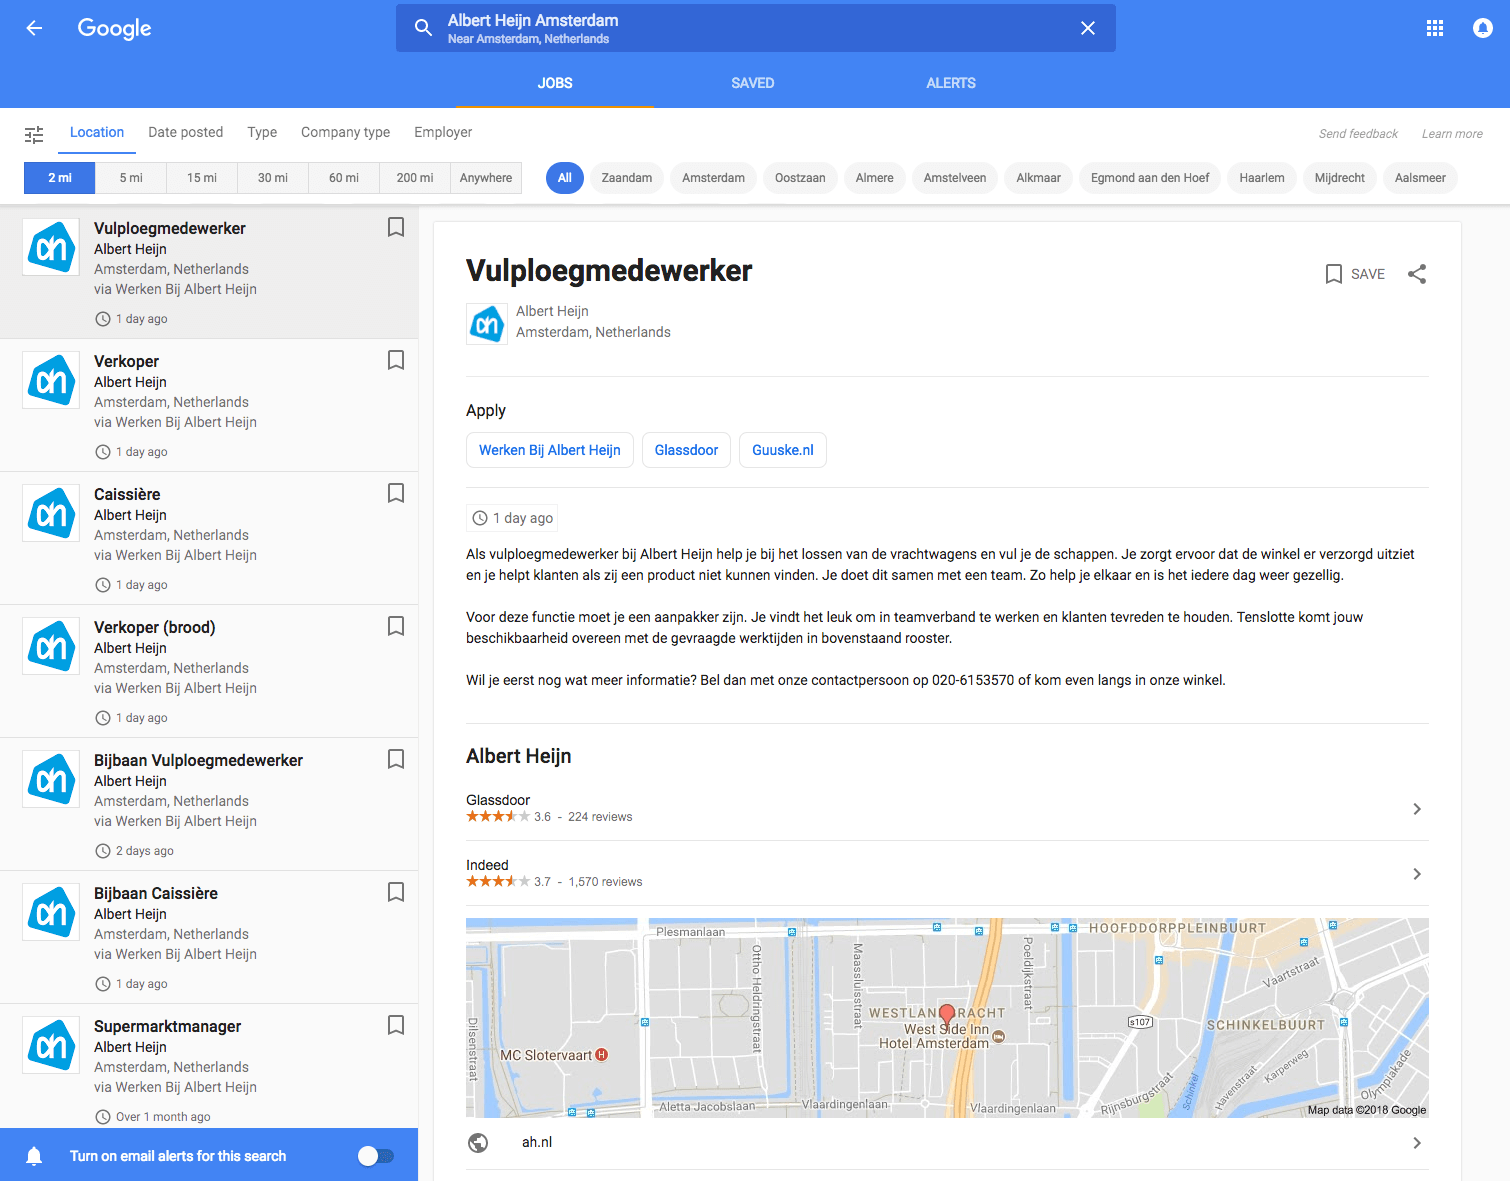This screenshot has height=1181, width=1510.
Task: Select the 200 mi distance option
Action: 415,178
